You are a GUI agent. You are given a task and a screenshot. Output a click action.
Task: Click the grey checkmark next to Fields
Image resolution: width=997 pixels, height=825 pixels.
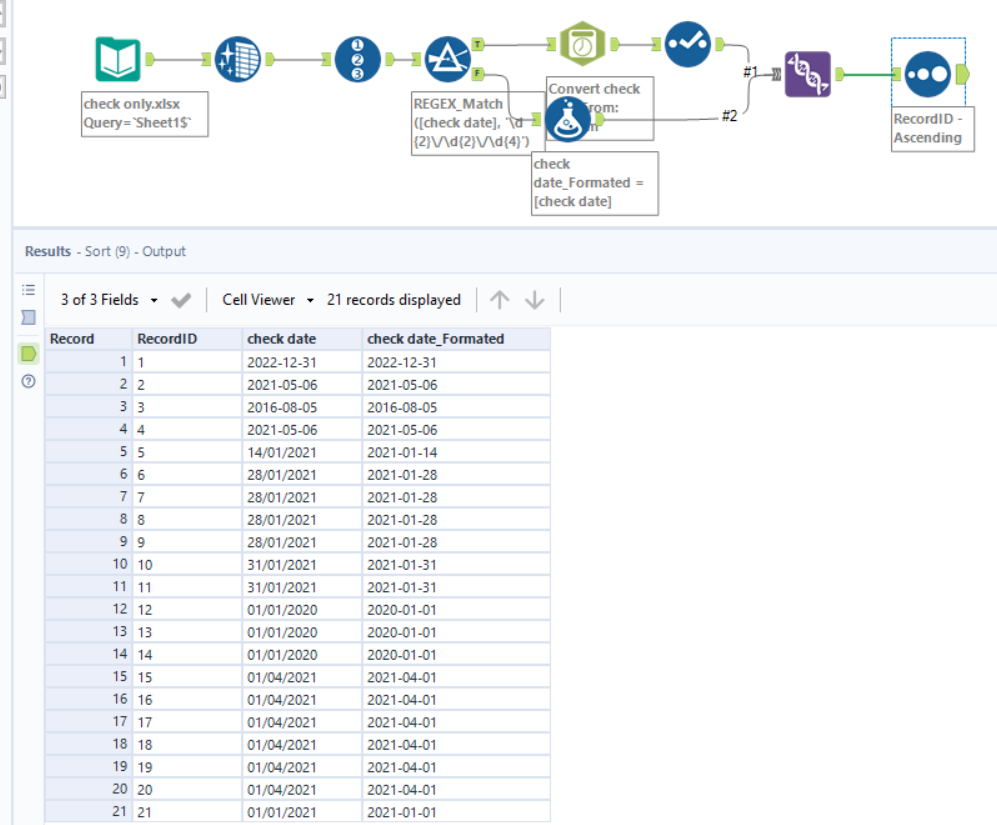click(x=181, y=300)
